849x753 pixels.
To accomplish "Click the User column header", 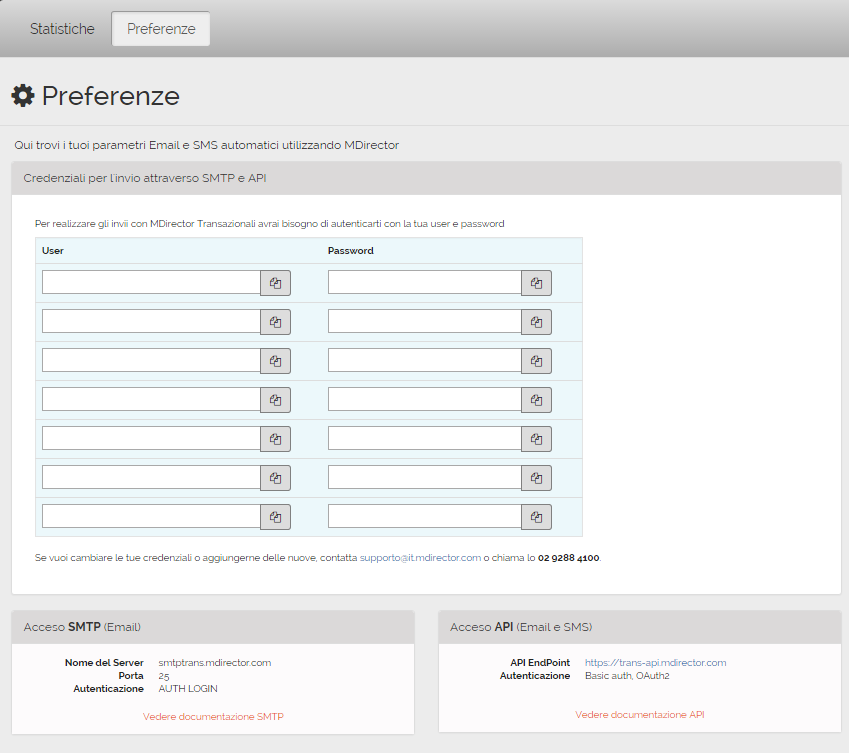I will pyautogui.click(x=53, y=251).
